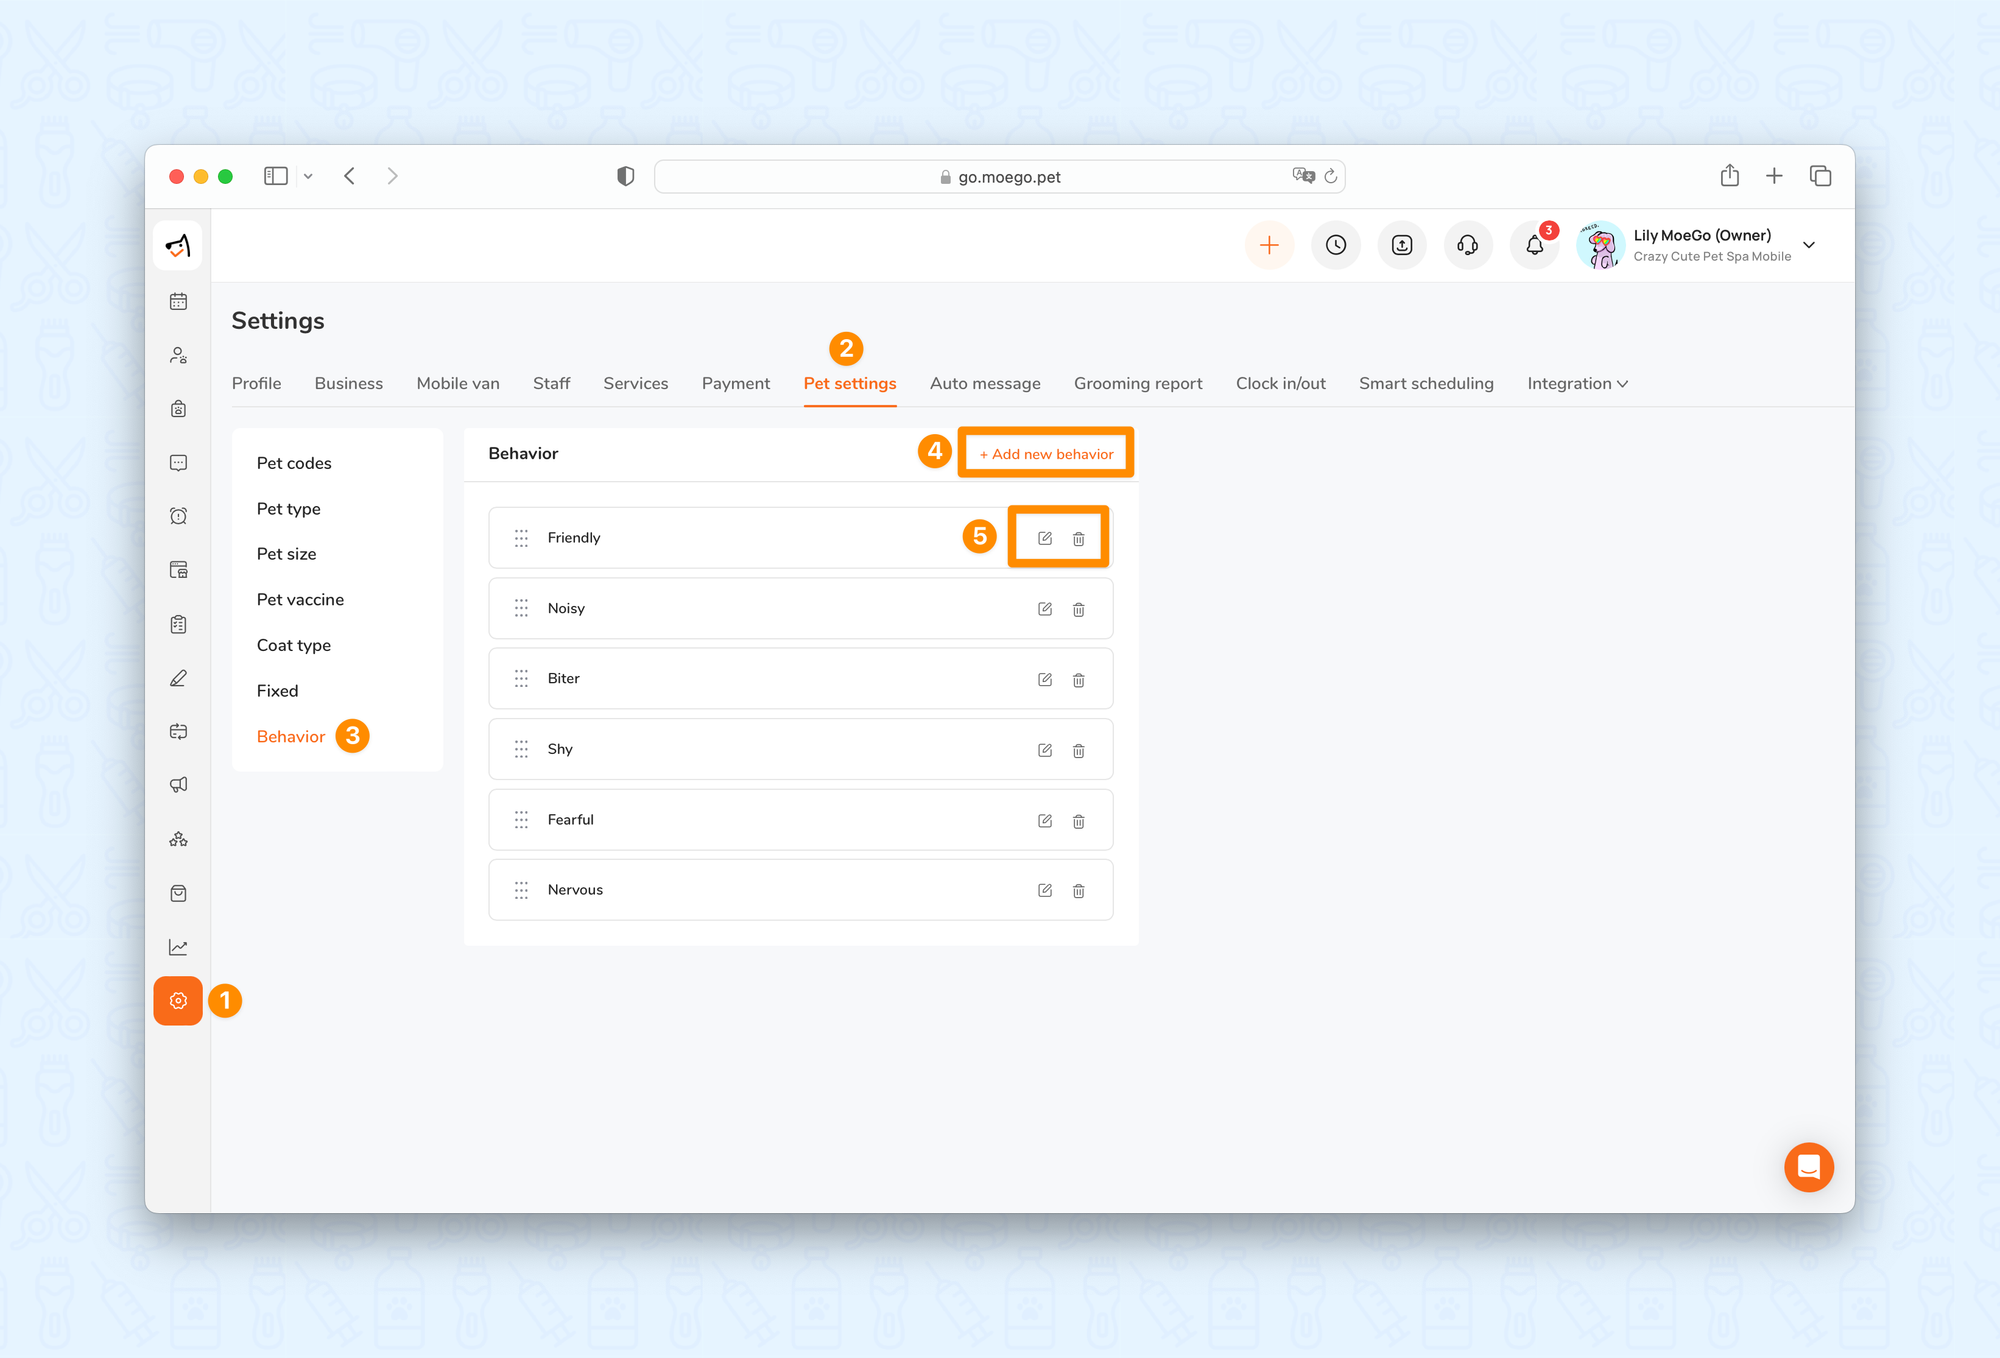Click the calendar icon in the sidebar

[178, 302]
